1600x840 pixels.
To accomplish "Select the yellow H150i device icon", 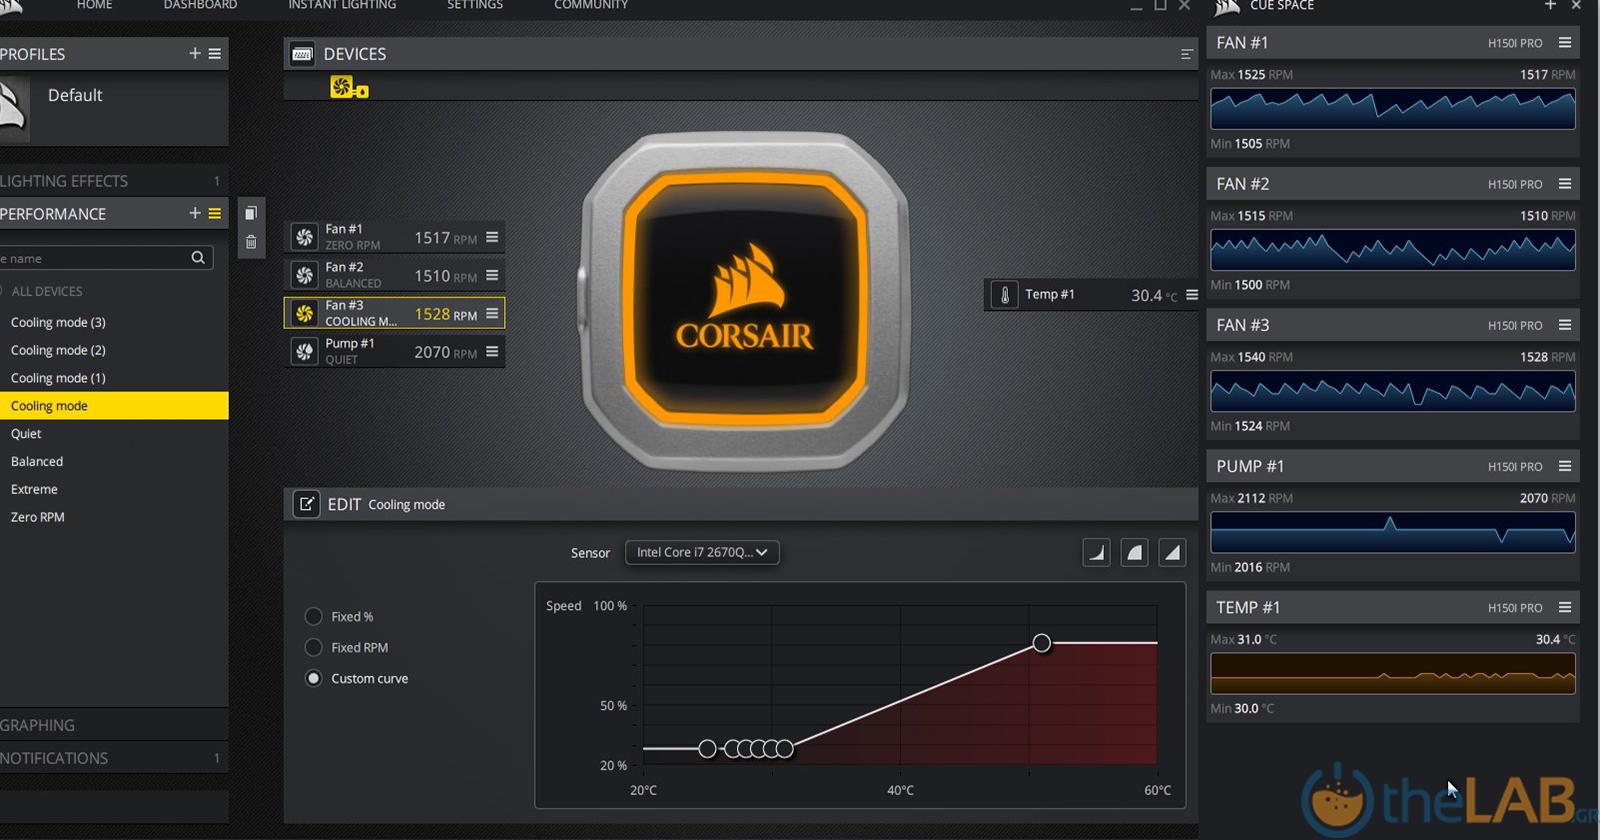I will [x=348, y=88].
